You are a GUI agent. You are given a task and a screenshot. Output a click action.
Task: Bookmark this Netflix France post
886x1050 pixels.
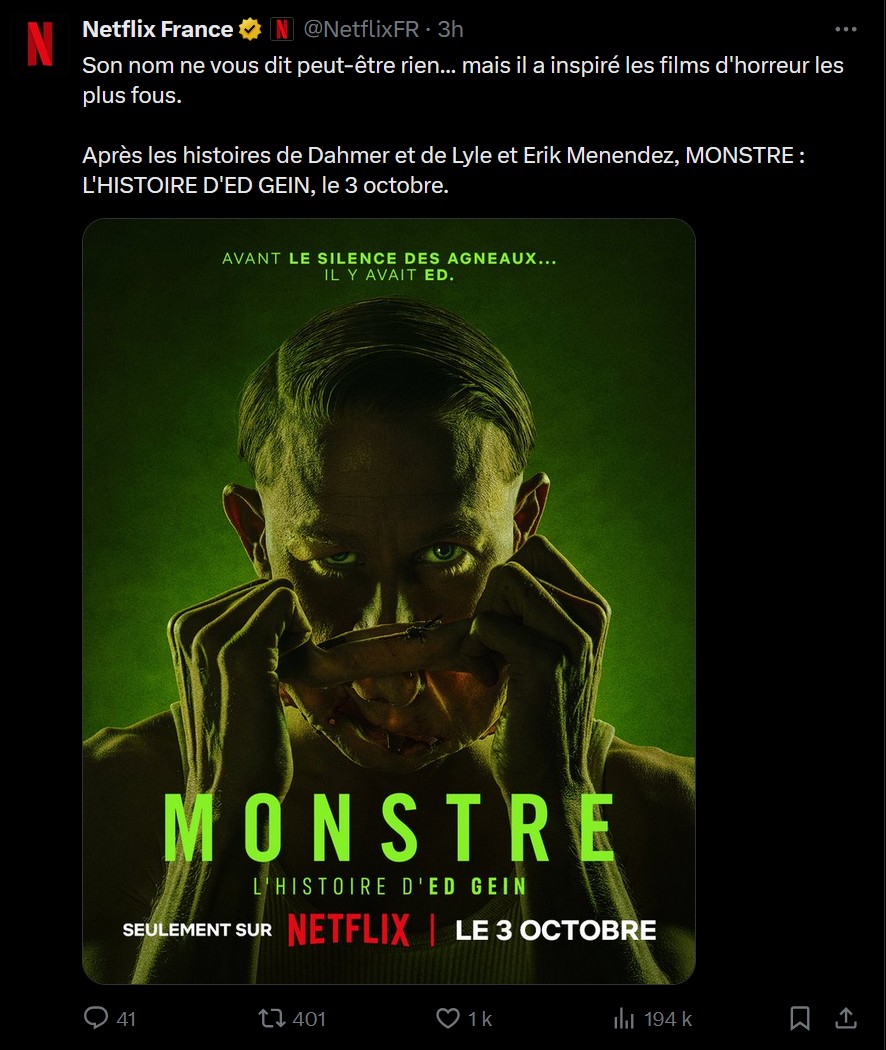click(800, 1019)
